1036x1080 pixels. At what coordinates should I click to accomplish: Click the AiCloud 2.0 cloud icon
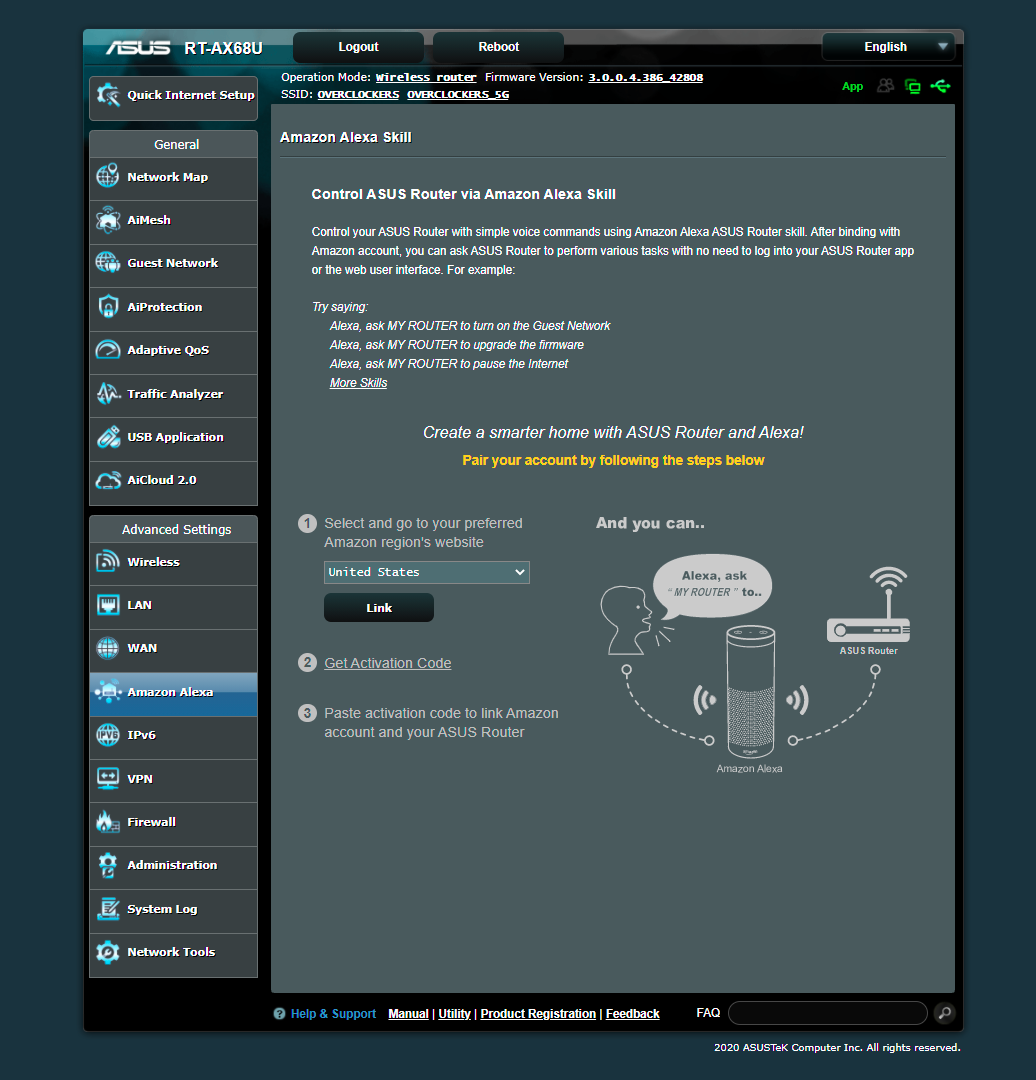tap(108, 480)
